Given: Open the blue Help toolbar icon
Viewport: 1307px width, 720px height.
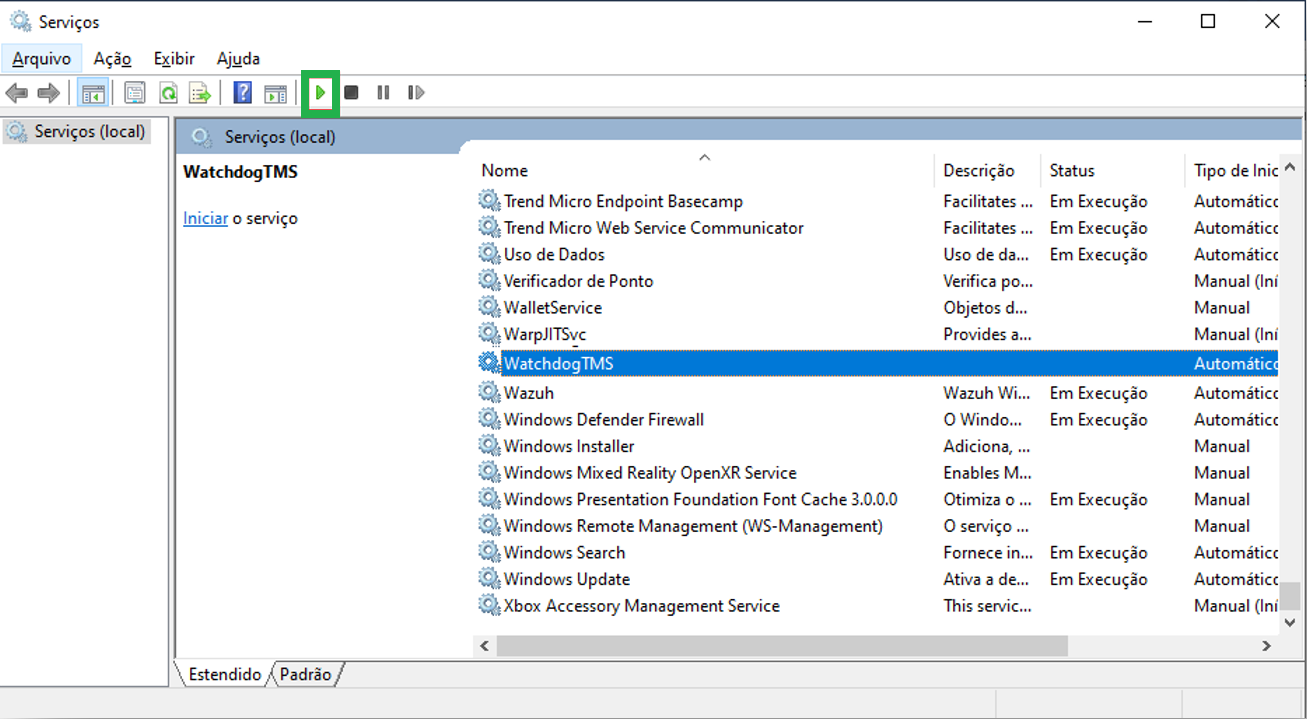Looking at the screenshot, I should pyautogui.click(x=242, y=93).
